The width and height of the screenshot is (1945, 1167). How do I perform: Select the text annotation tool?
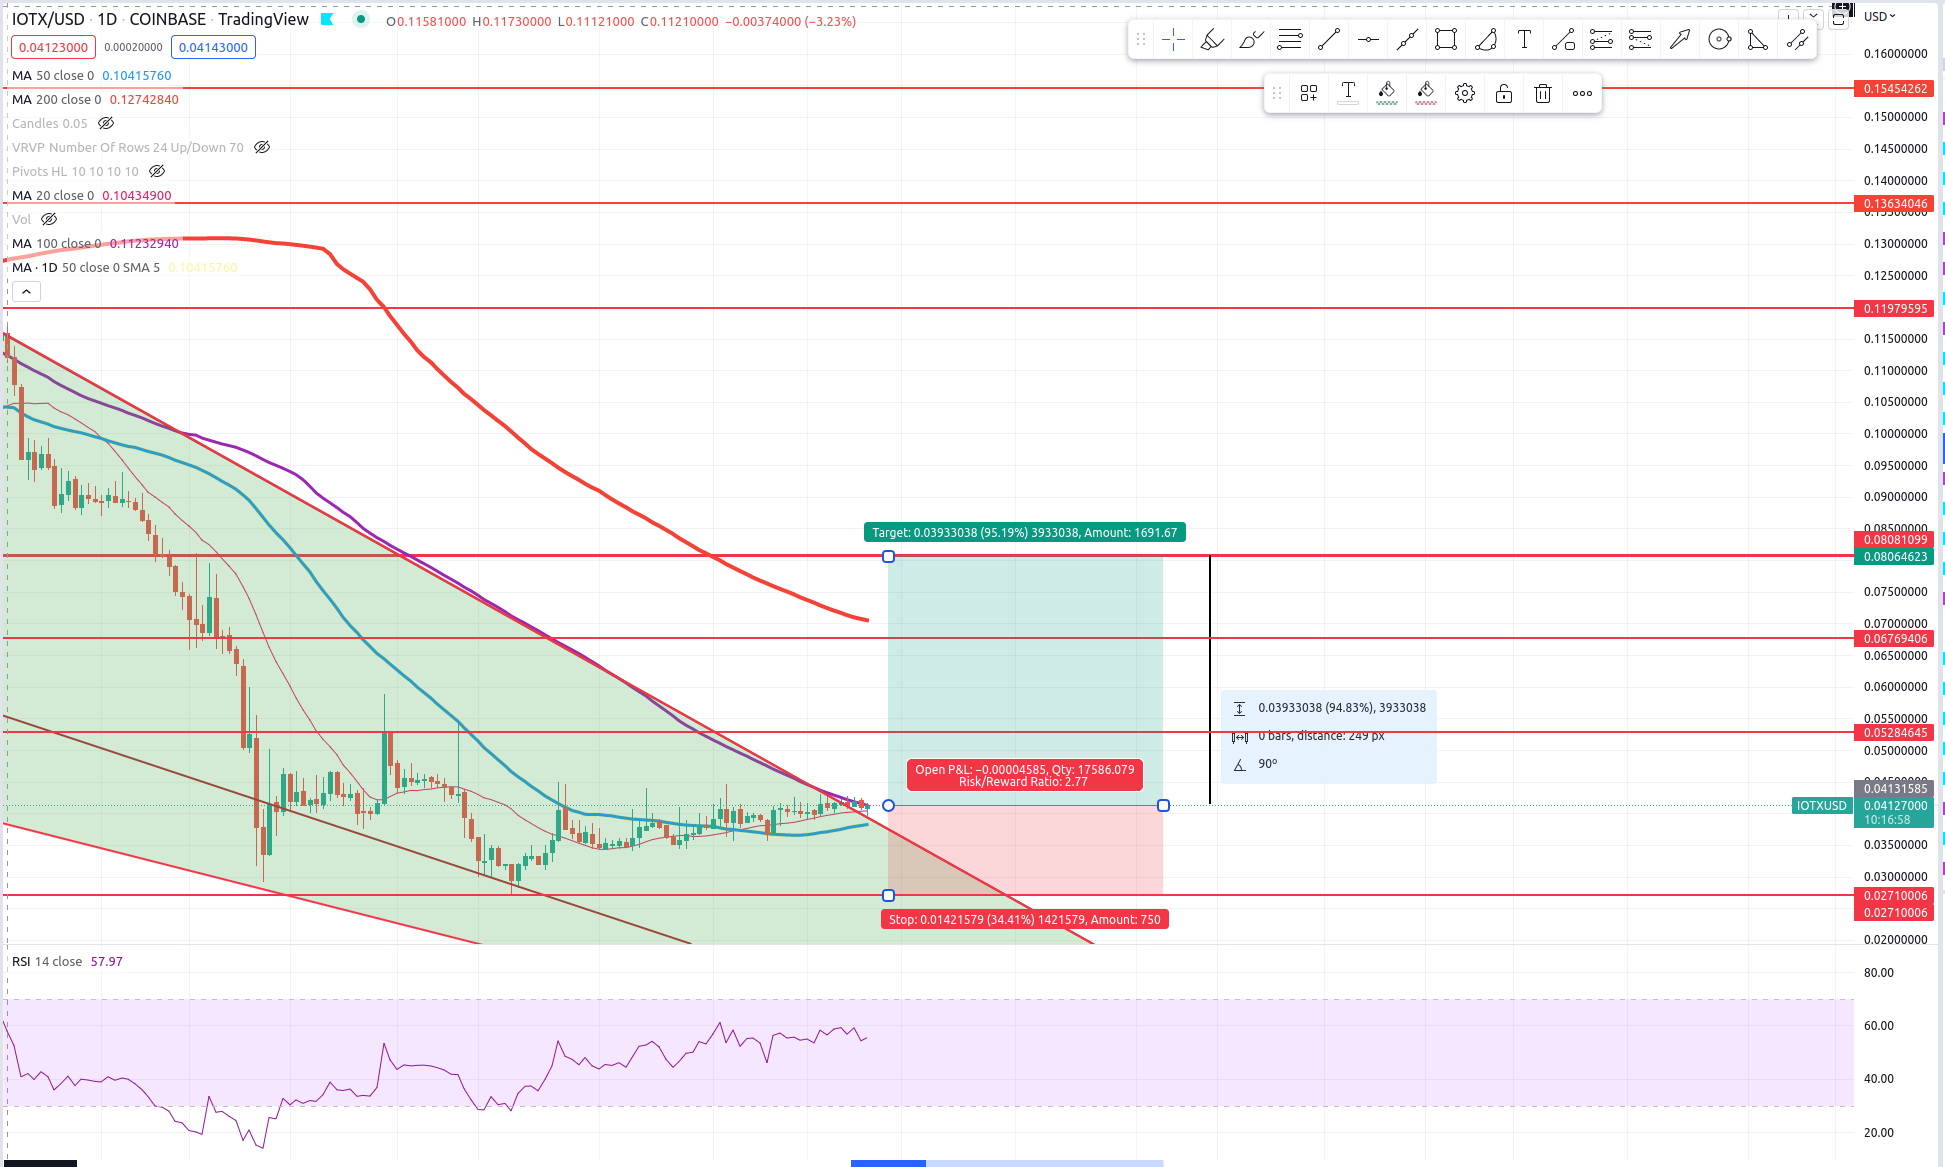coord(1524,40)
